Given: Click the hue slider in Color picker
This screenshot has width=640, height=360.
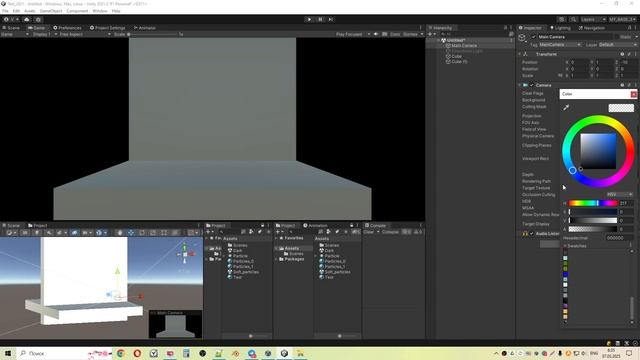Looking at the screenshot, I should (593, 203).
